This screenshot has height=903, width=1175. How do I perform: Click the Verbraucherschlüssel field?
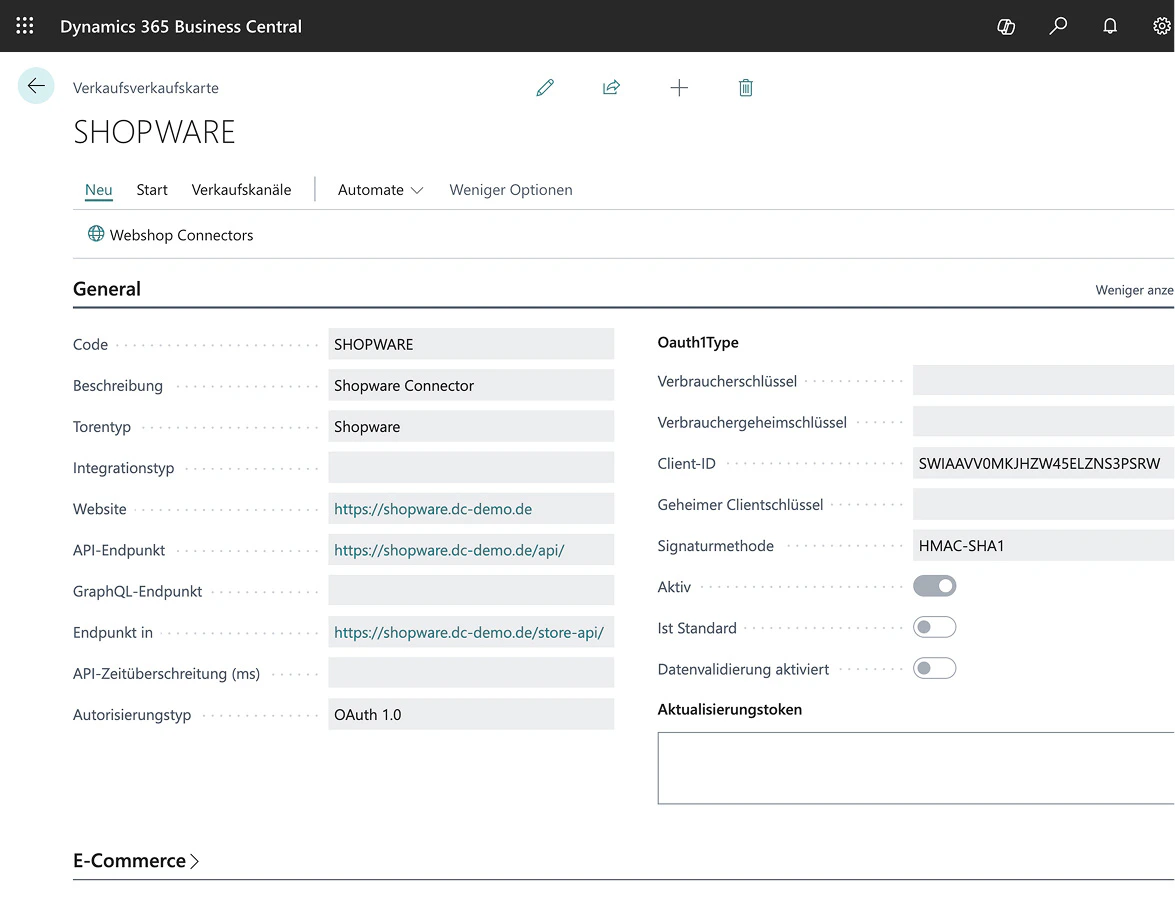pos(1043,381)
